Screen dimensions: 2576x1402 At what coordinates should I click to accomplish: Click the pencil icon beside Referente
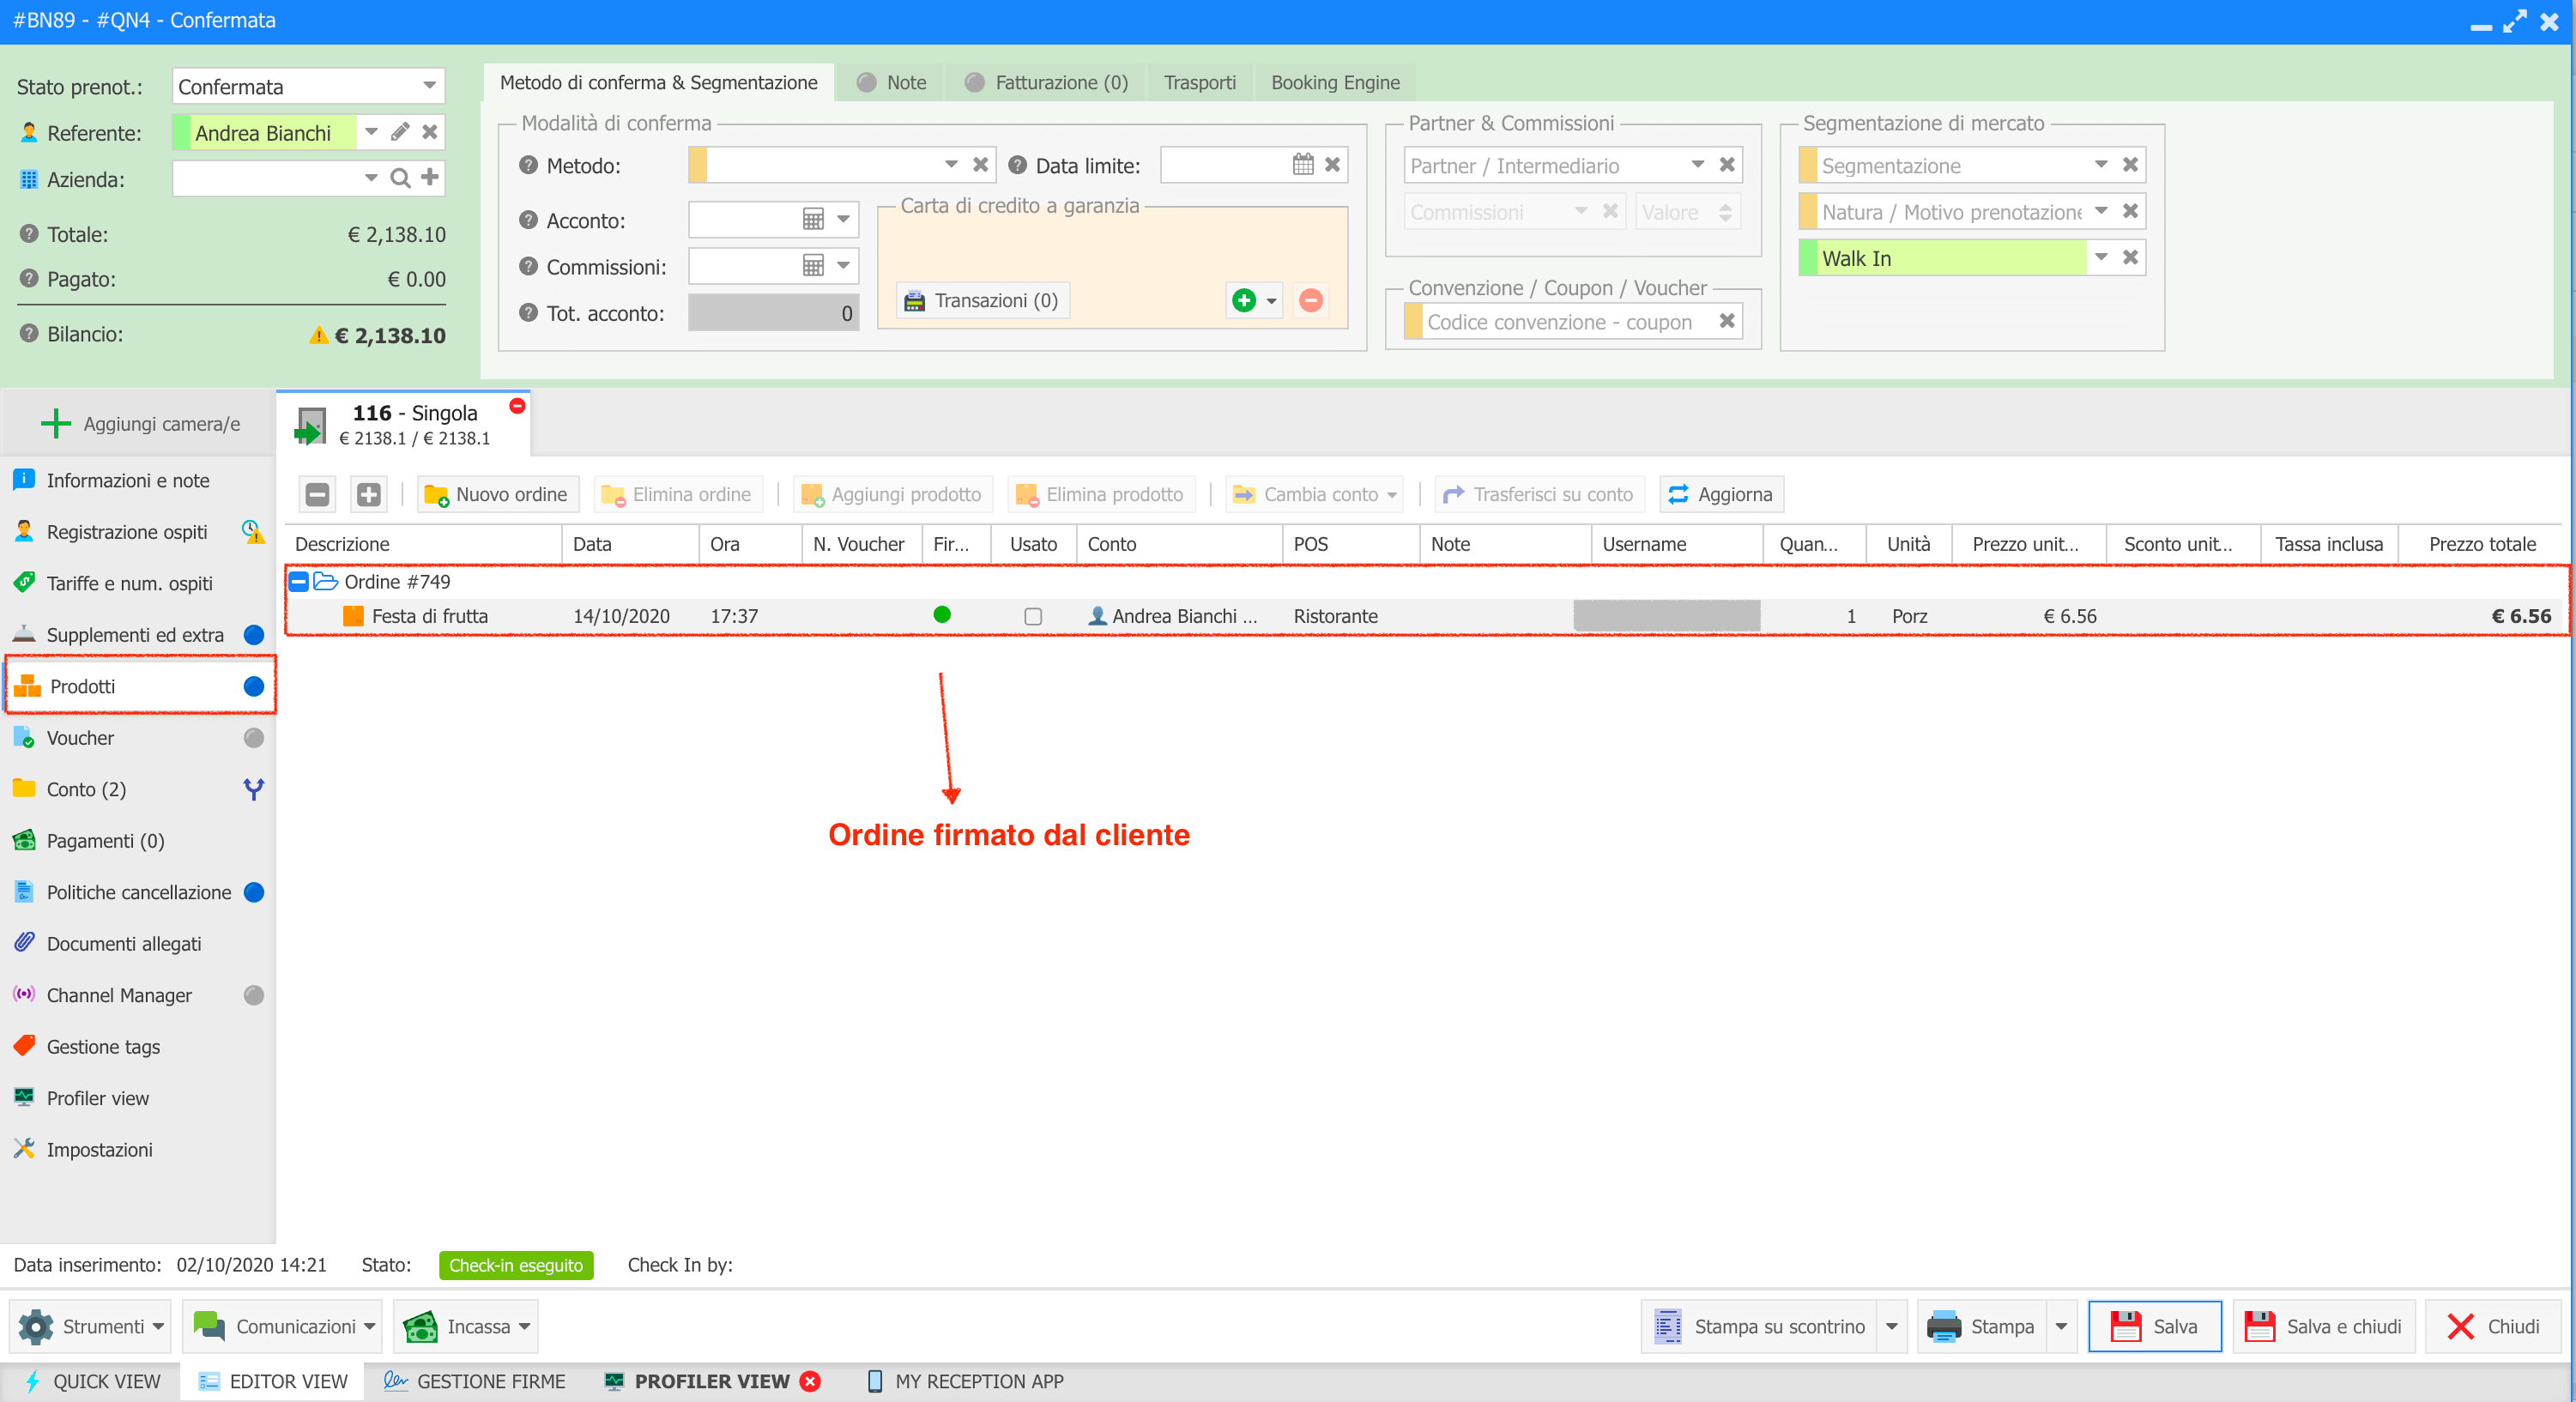pyautogui.click(x=400, y=132)
